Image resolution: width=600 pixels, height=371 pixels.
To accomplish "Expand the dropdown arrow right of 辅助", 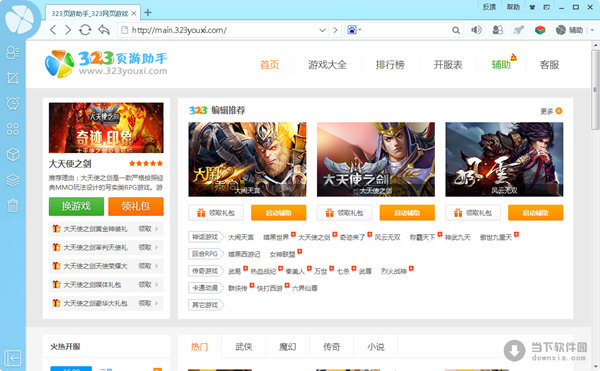I will point(592,30).
